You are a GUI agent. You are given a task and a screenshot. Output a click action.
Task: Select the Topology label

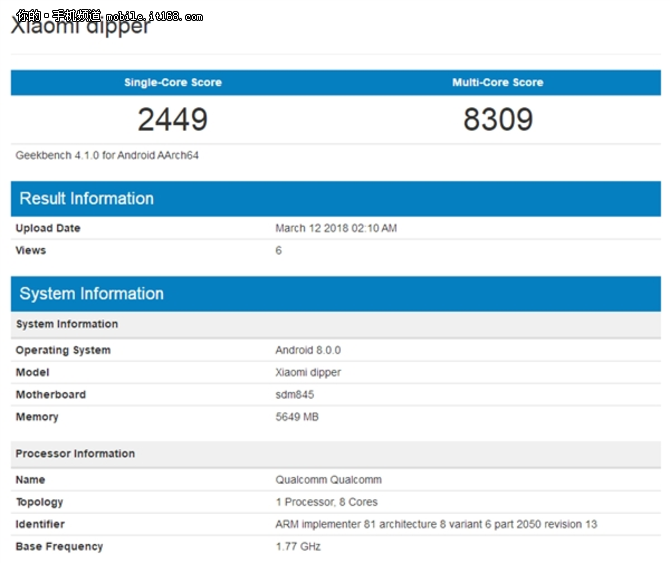coord(39,502)
